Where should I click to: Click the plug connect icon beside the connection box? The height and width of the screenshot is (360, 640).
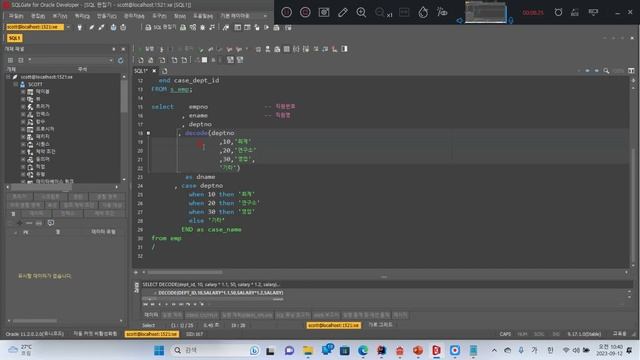coord(79,27)
